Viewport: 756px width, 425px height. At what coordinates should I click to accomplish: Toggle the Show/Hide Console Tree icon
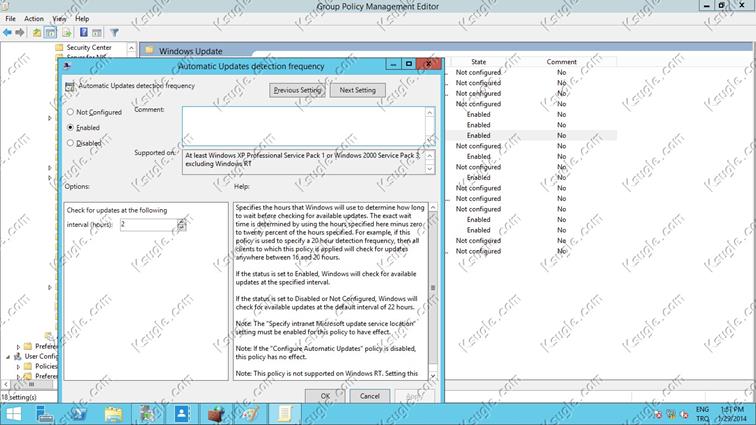pyautogui.click(x=50, y=32)
